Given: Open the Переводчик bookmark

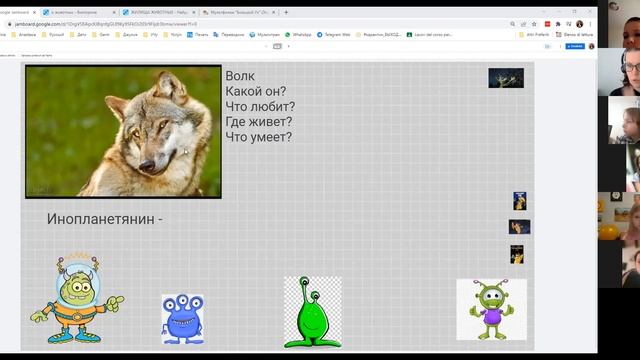Looking at the screenshot, I should (x=229, y=35).
